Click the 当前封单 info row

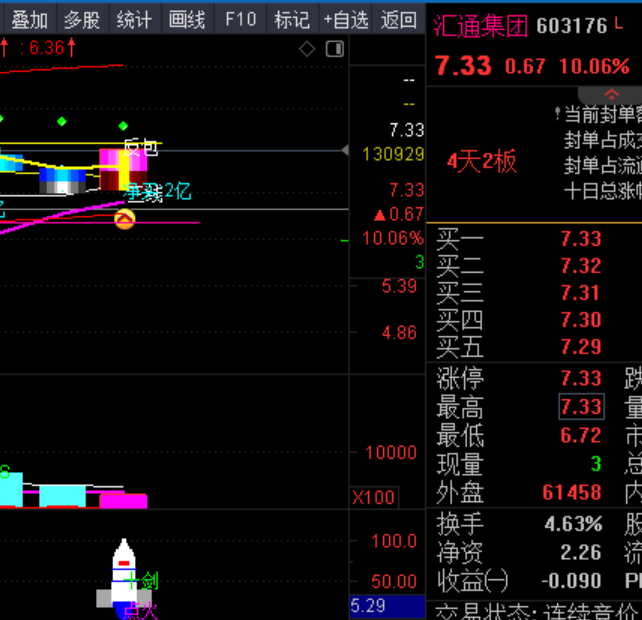click(x=599, y=114)
